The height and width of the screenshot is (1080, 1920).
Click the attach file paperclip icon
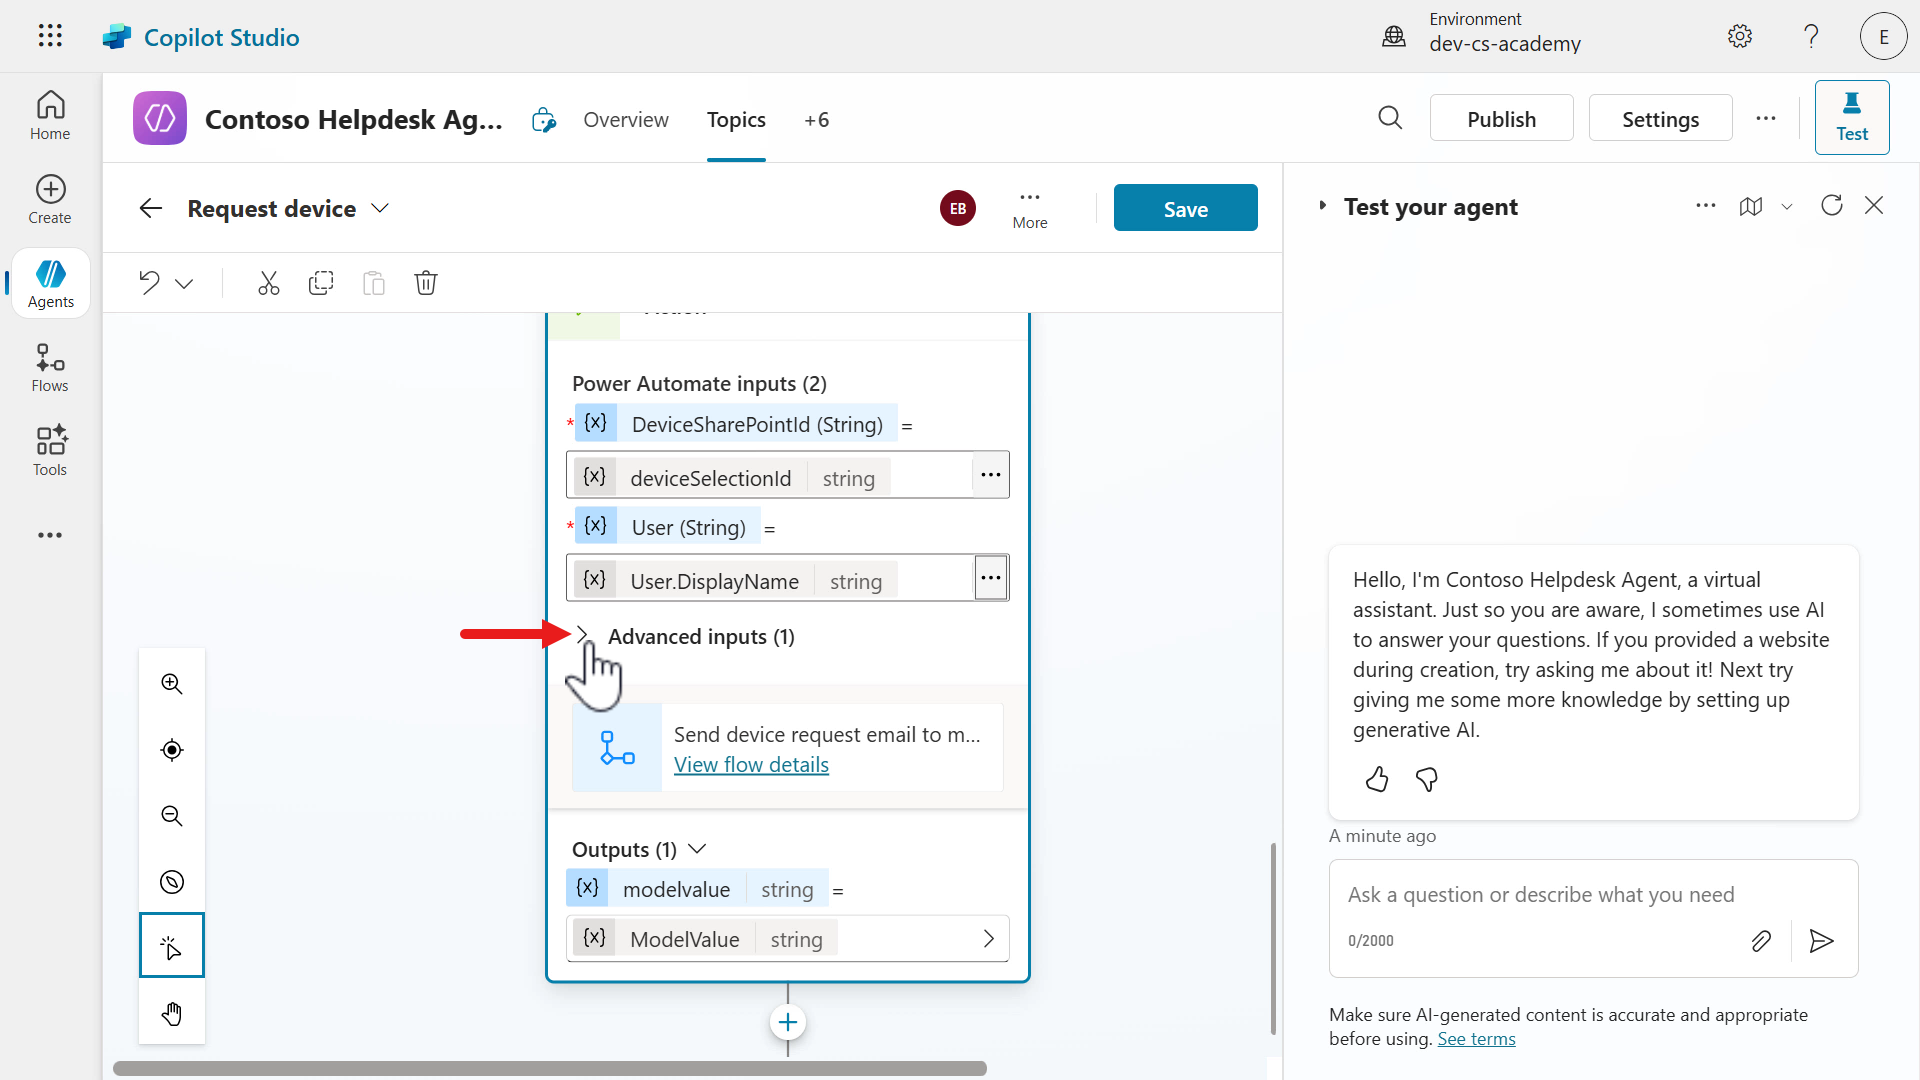(1761, 941)
